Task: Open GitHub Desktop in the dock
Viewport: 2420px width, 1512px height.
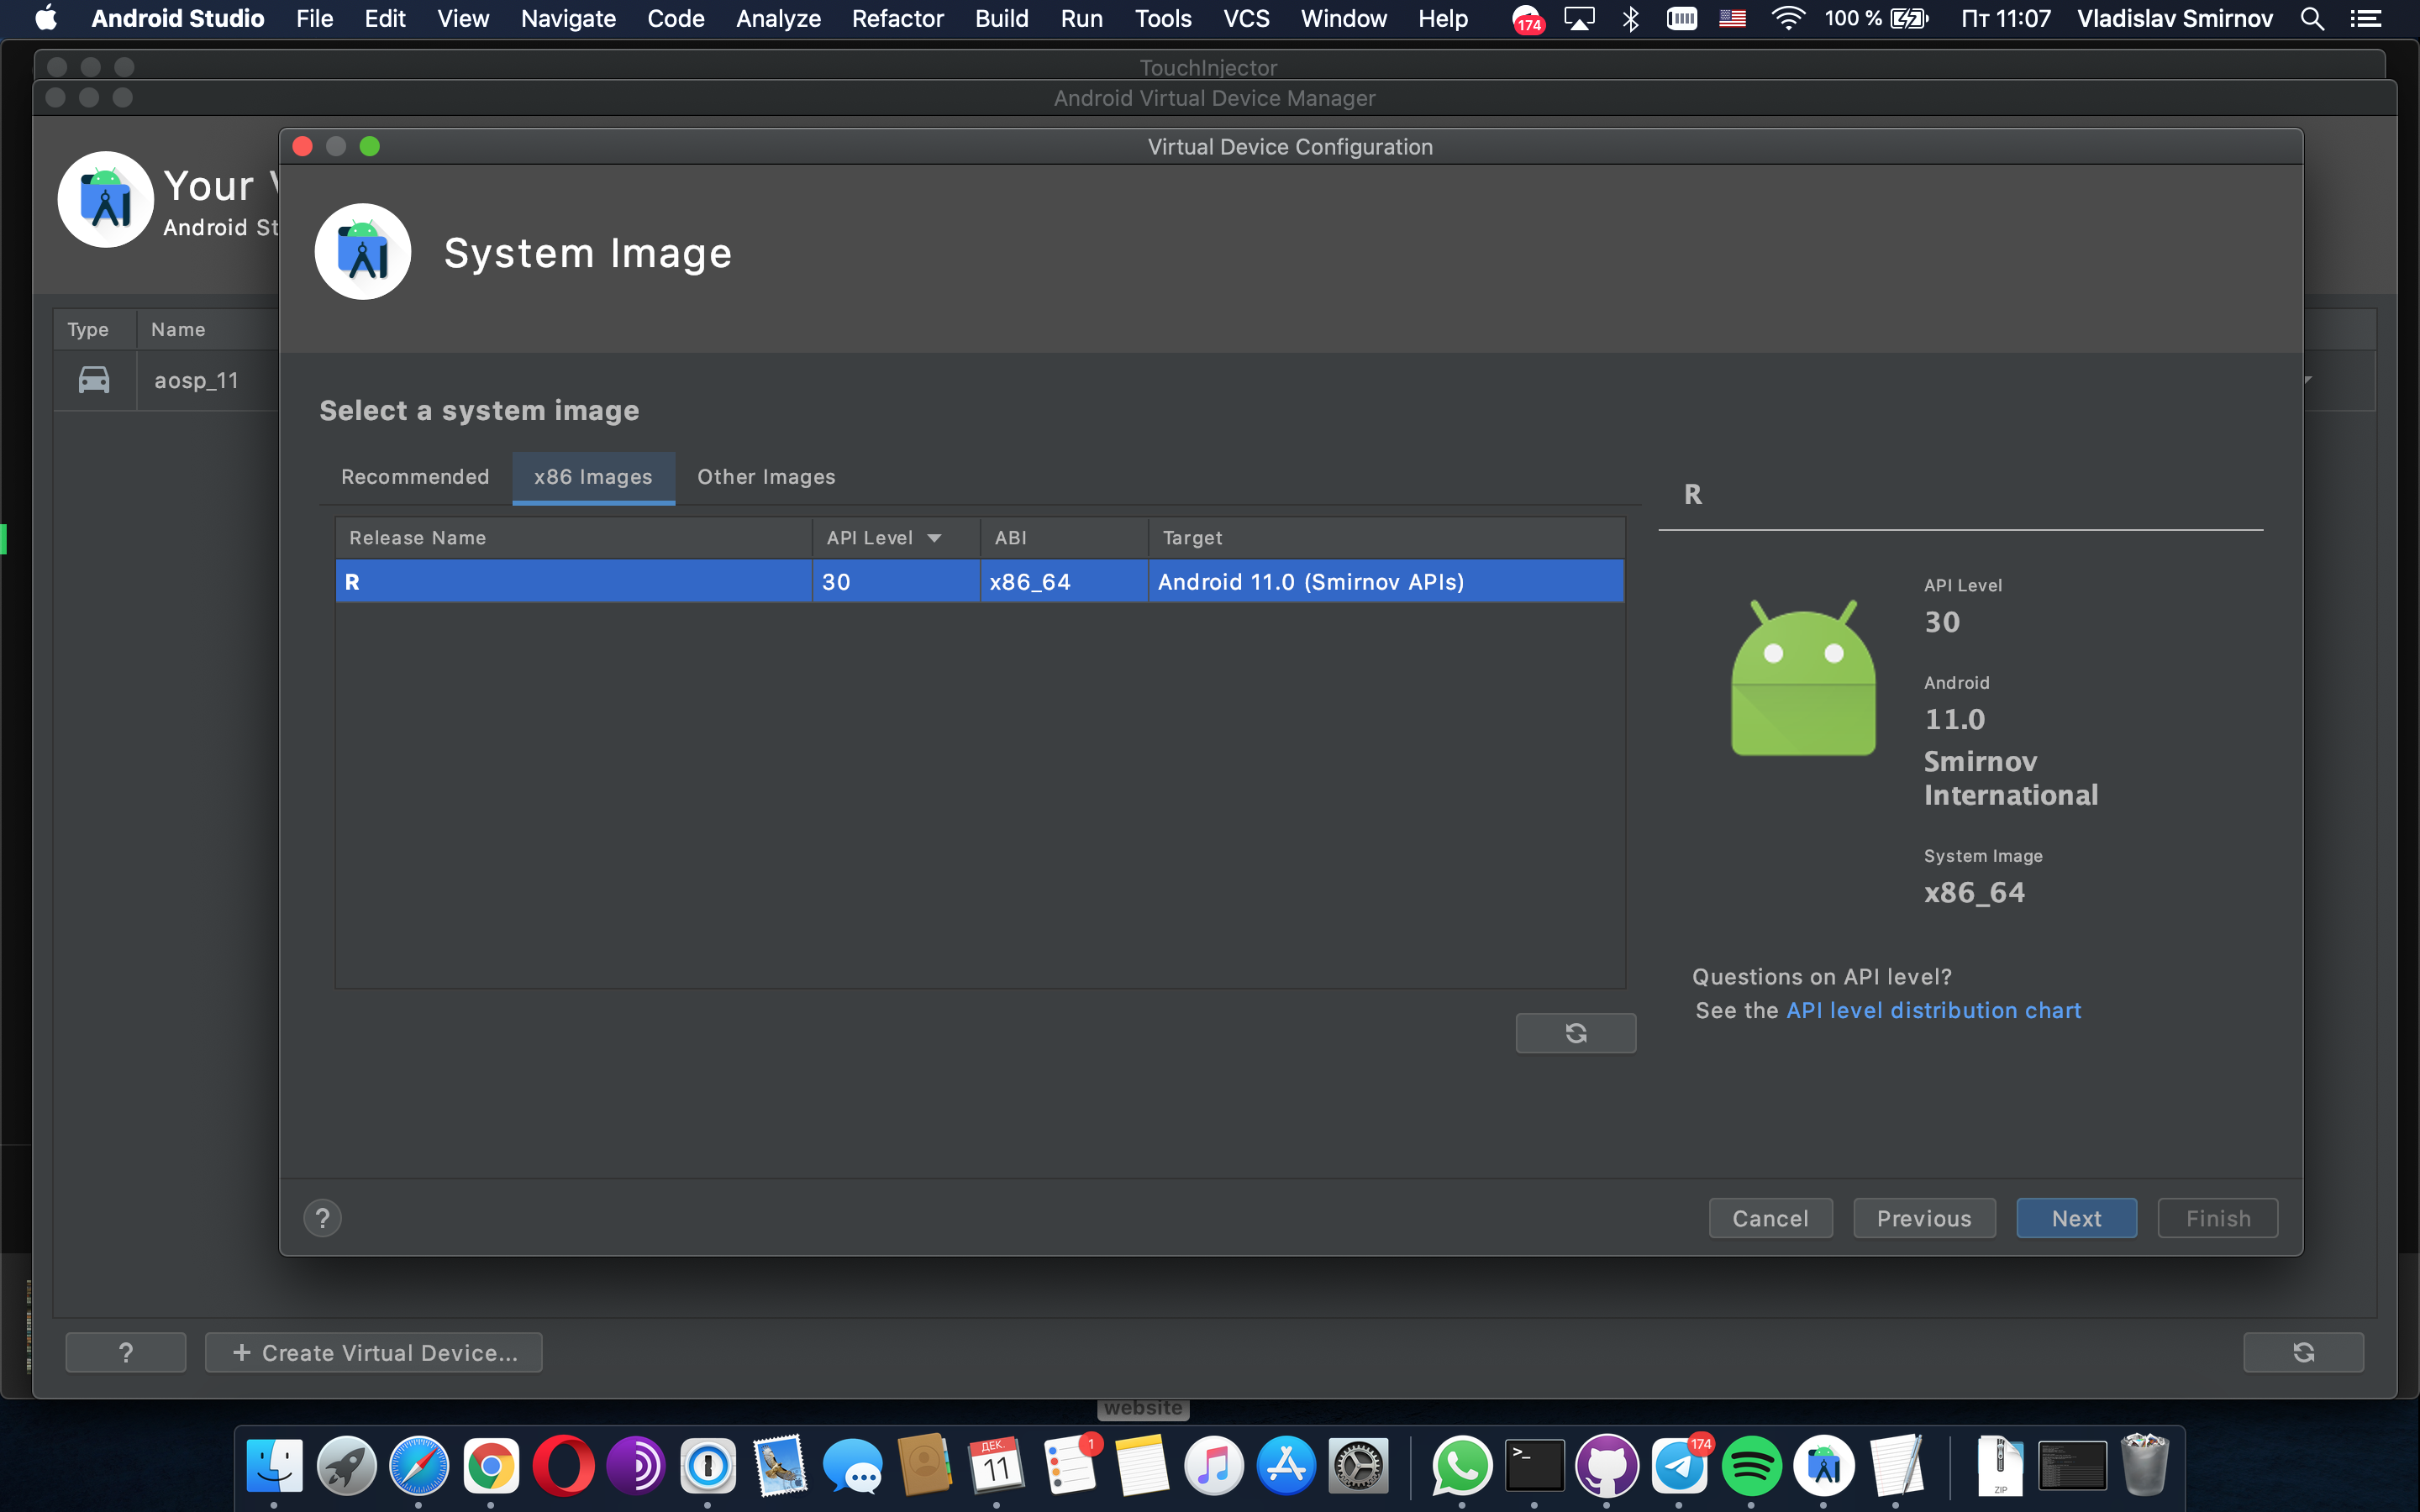Action: click(1607, 1467)
